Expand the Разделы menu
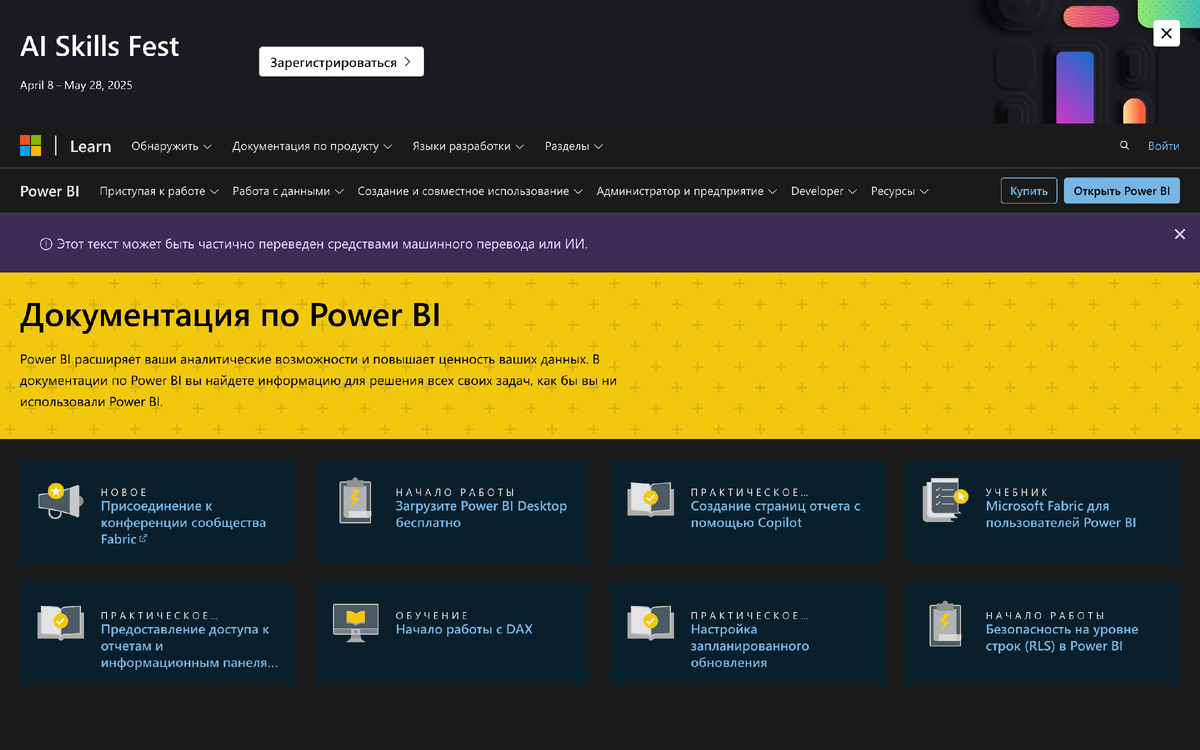 [x=574, y=146]
